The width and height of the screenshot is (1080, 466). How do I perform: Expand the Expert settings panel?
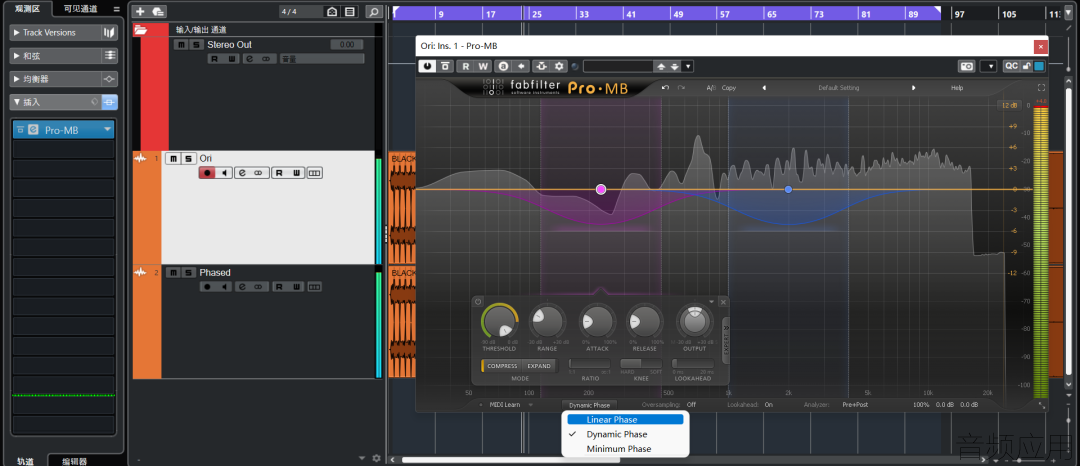[x=725, y=340]
